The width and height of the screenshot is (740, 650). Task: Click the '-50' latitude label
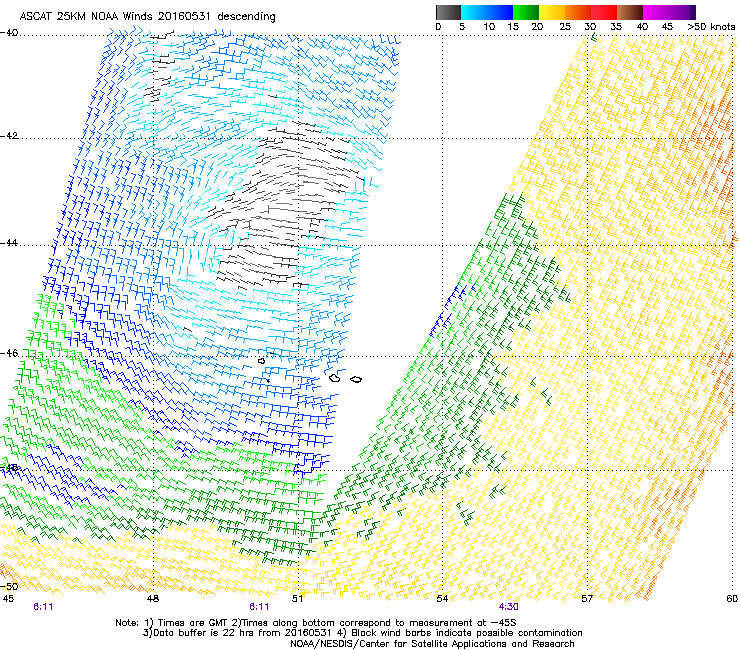coord(9,586)
